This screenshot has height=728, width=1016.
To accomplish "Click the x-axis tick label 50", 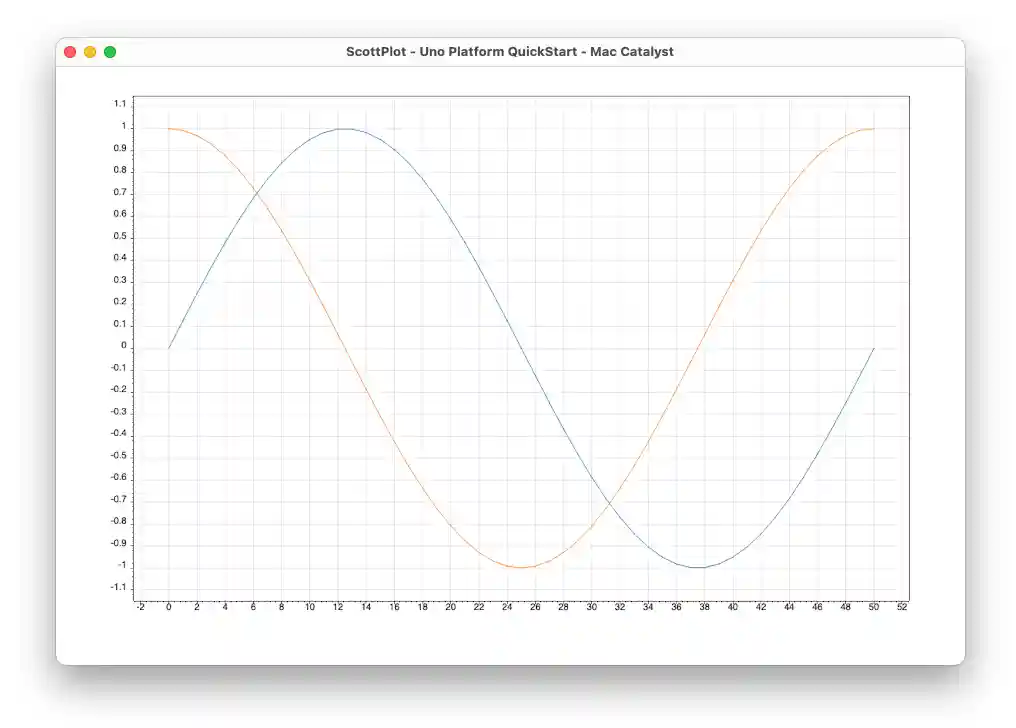I will (873, 607).
